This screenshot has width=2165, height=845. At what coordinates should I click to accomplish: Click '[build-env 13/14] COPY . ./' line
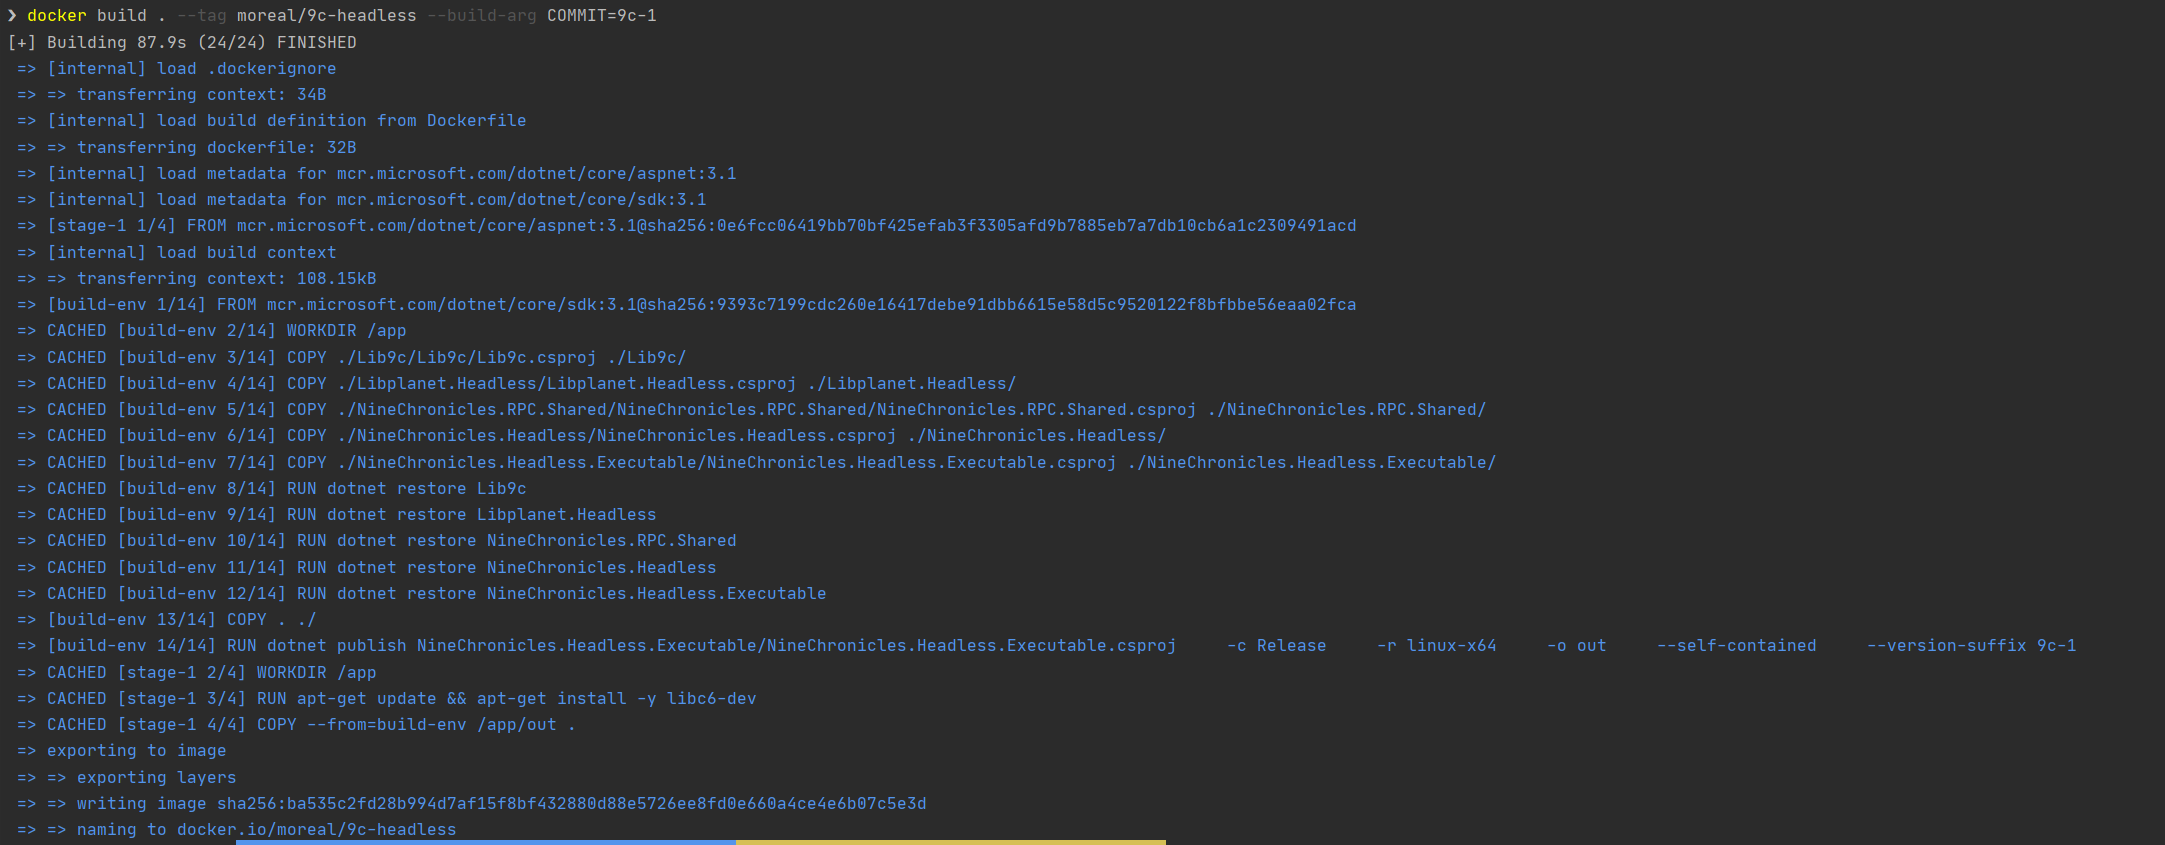point(167,619)
